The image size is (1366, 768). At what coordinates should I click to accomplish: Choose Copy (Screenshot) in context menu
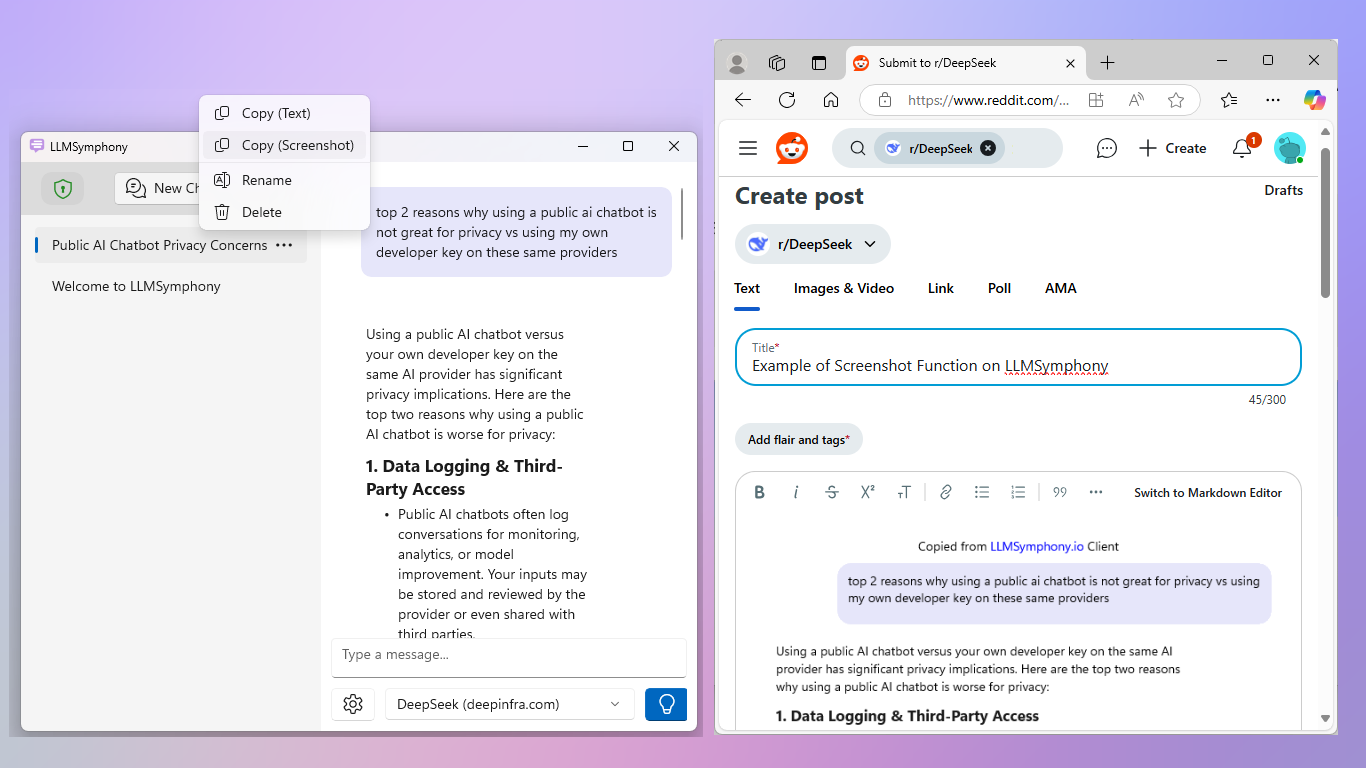pyautogui.click(x=284, y=145)
